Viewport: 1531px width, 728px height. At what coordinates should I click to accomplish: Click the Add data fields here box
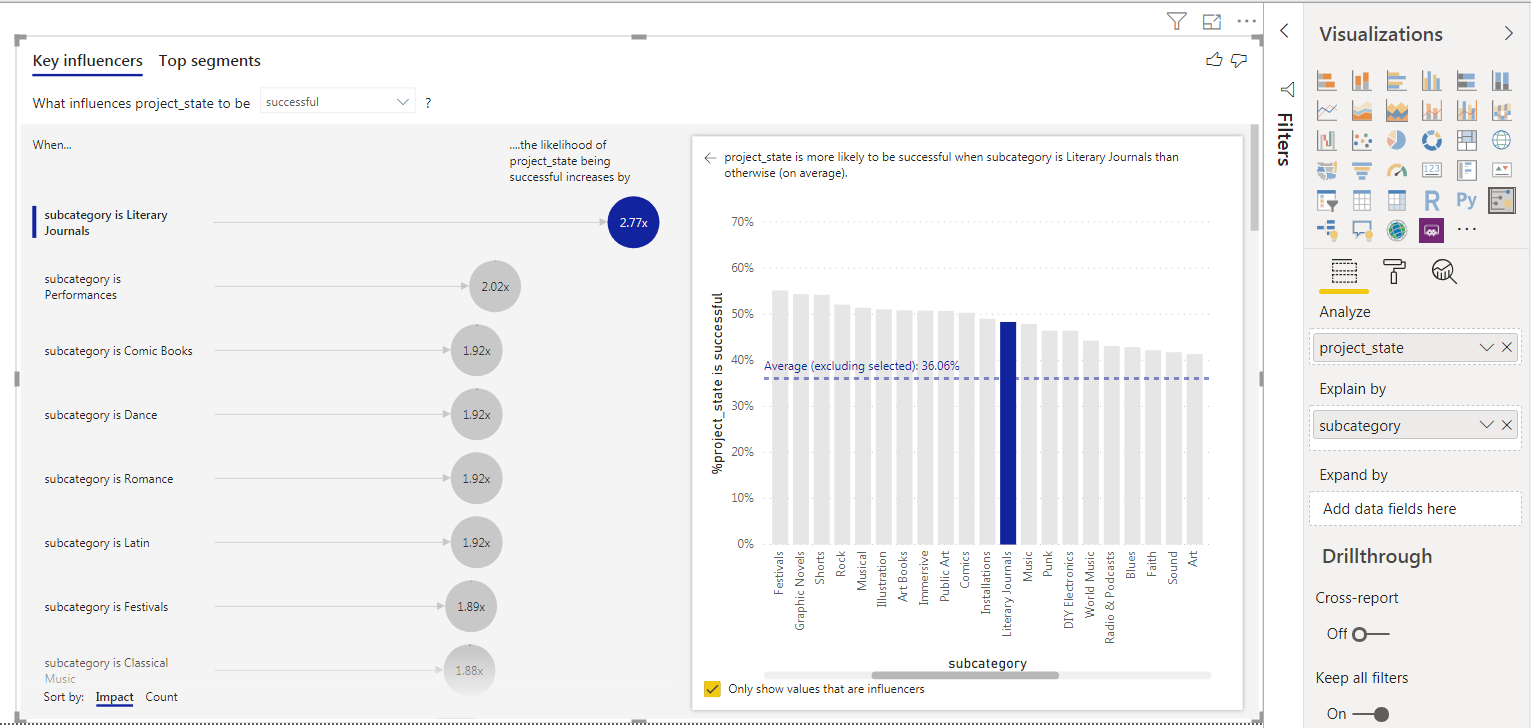pos(1414,508)
